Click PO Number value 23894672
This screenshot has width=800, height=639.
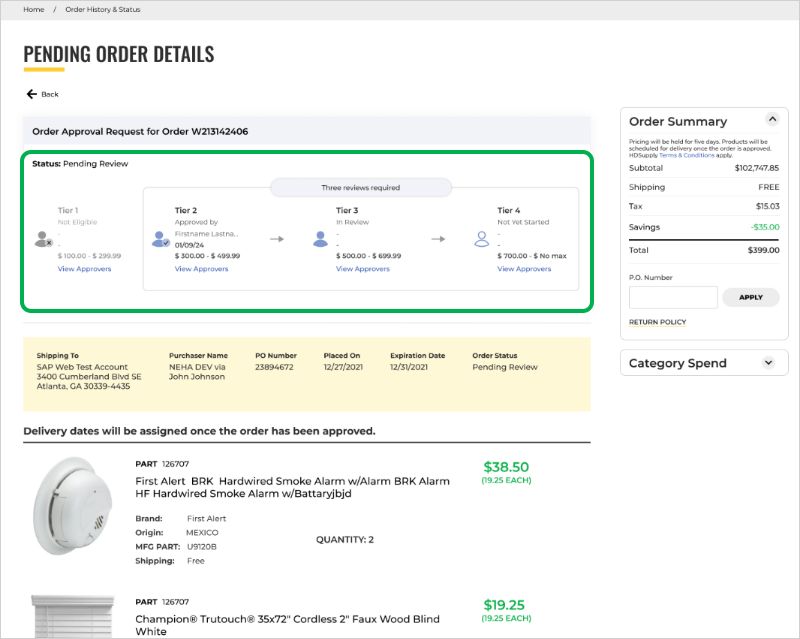(274, 367)
